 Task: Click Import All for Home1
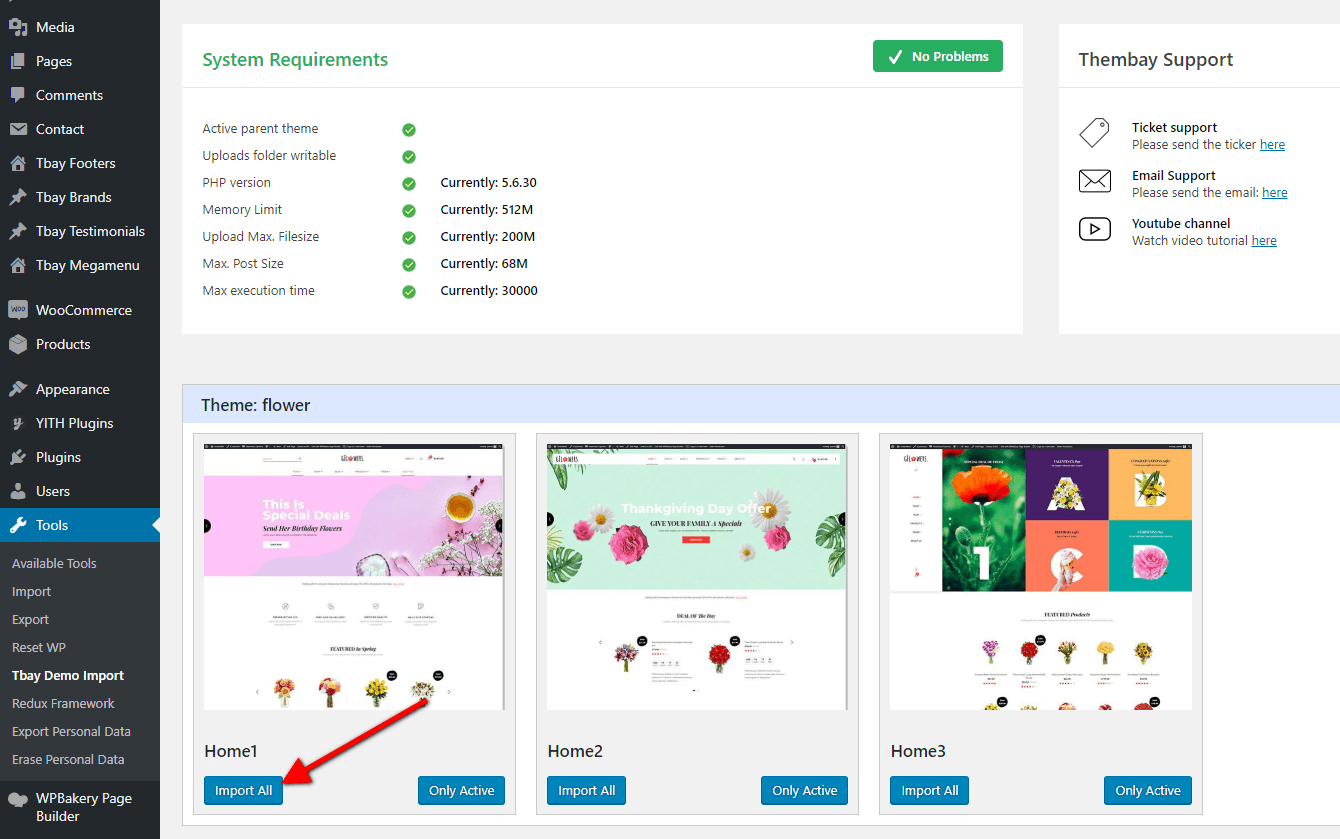[243, 790]
